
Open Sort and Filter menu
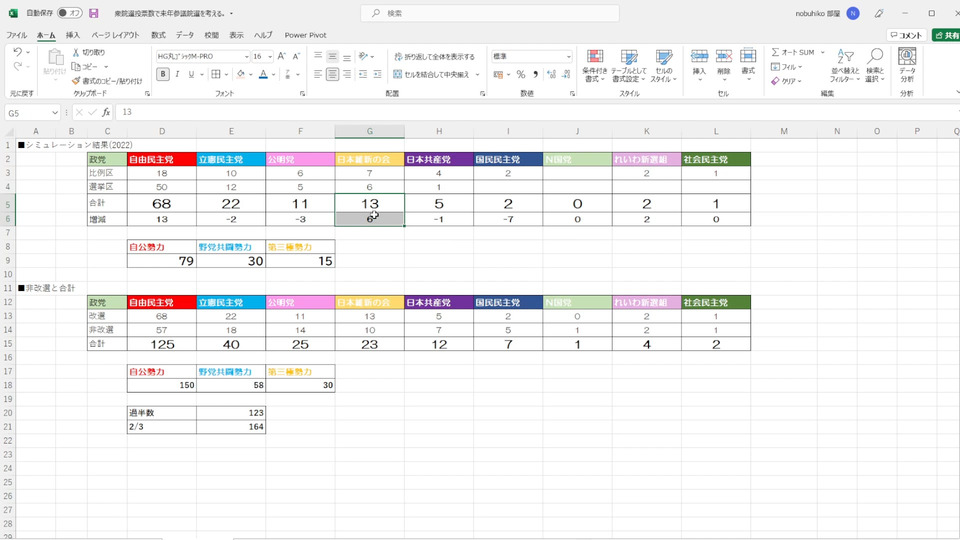point(845,66)
